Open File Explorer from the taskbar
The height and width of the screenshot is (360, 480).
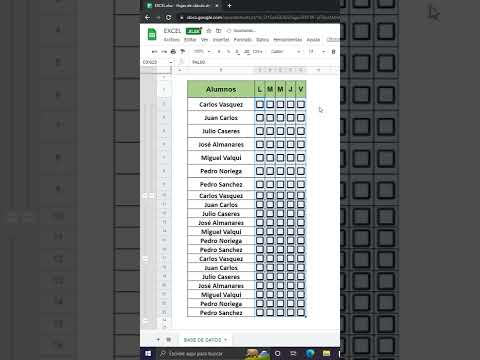[326, 353]
